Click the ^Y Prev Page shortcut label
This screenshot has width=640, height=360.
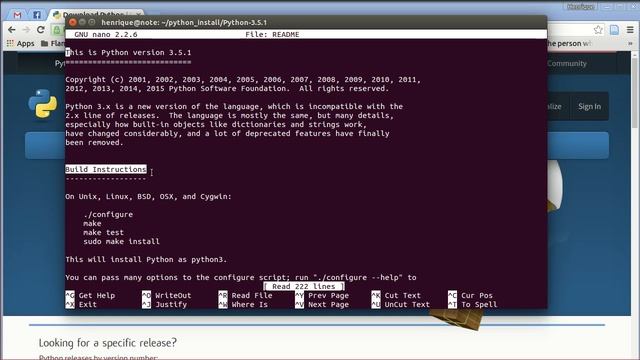322,296
